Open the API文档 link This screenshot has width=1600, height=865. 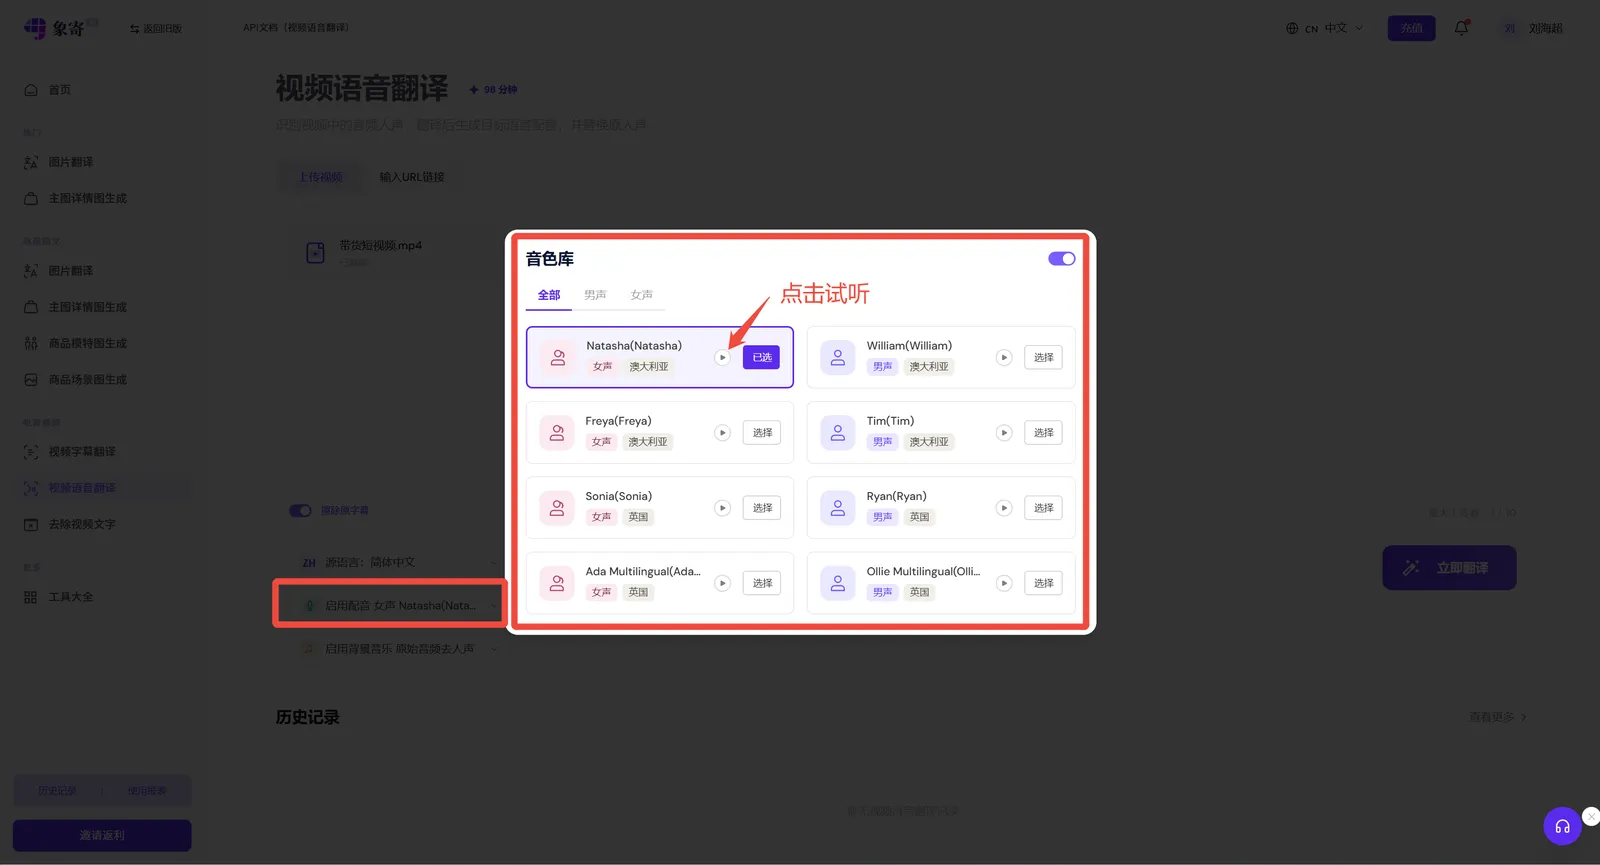(x=296, y=28)
